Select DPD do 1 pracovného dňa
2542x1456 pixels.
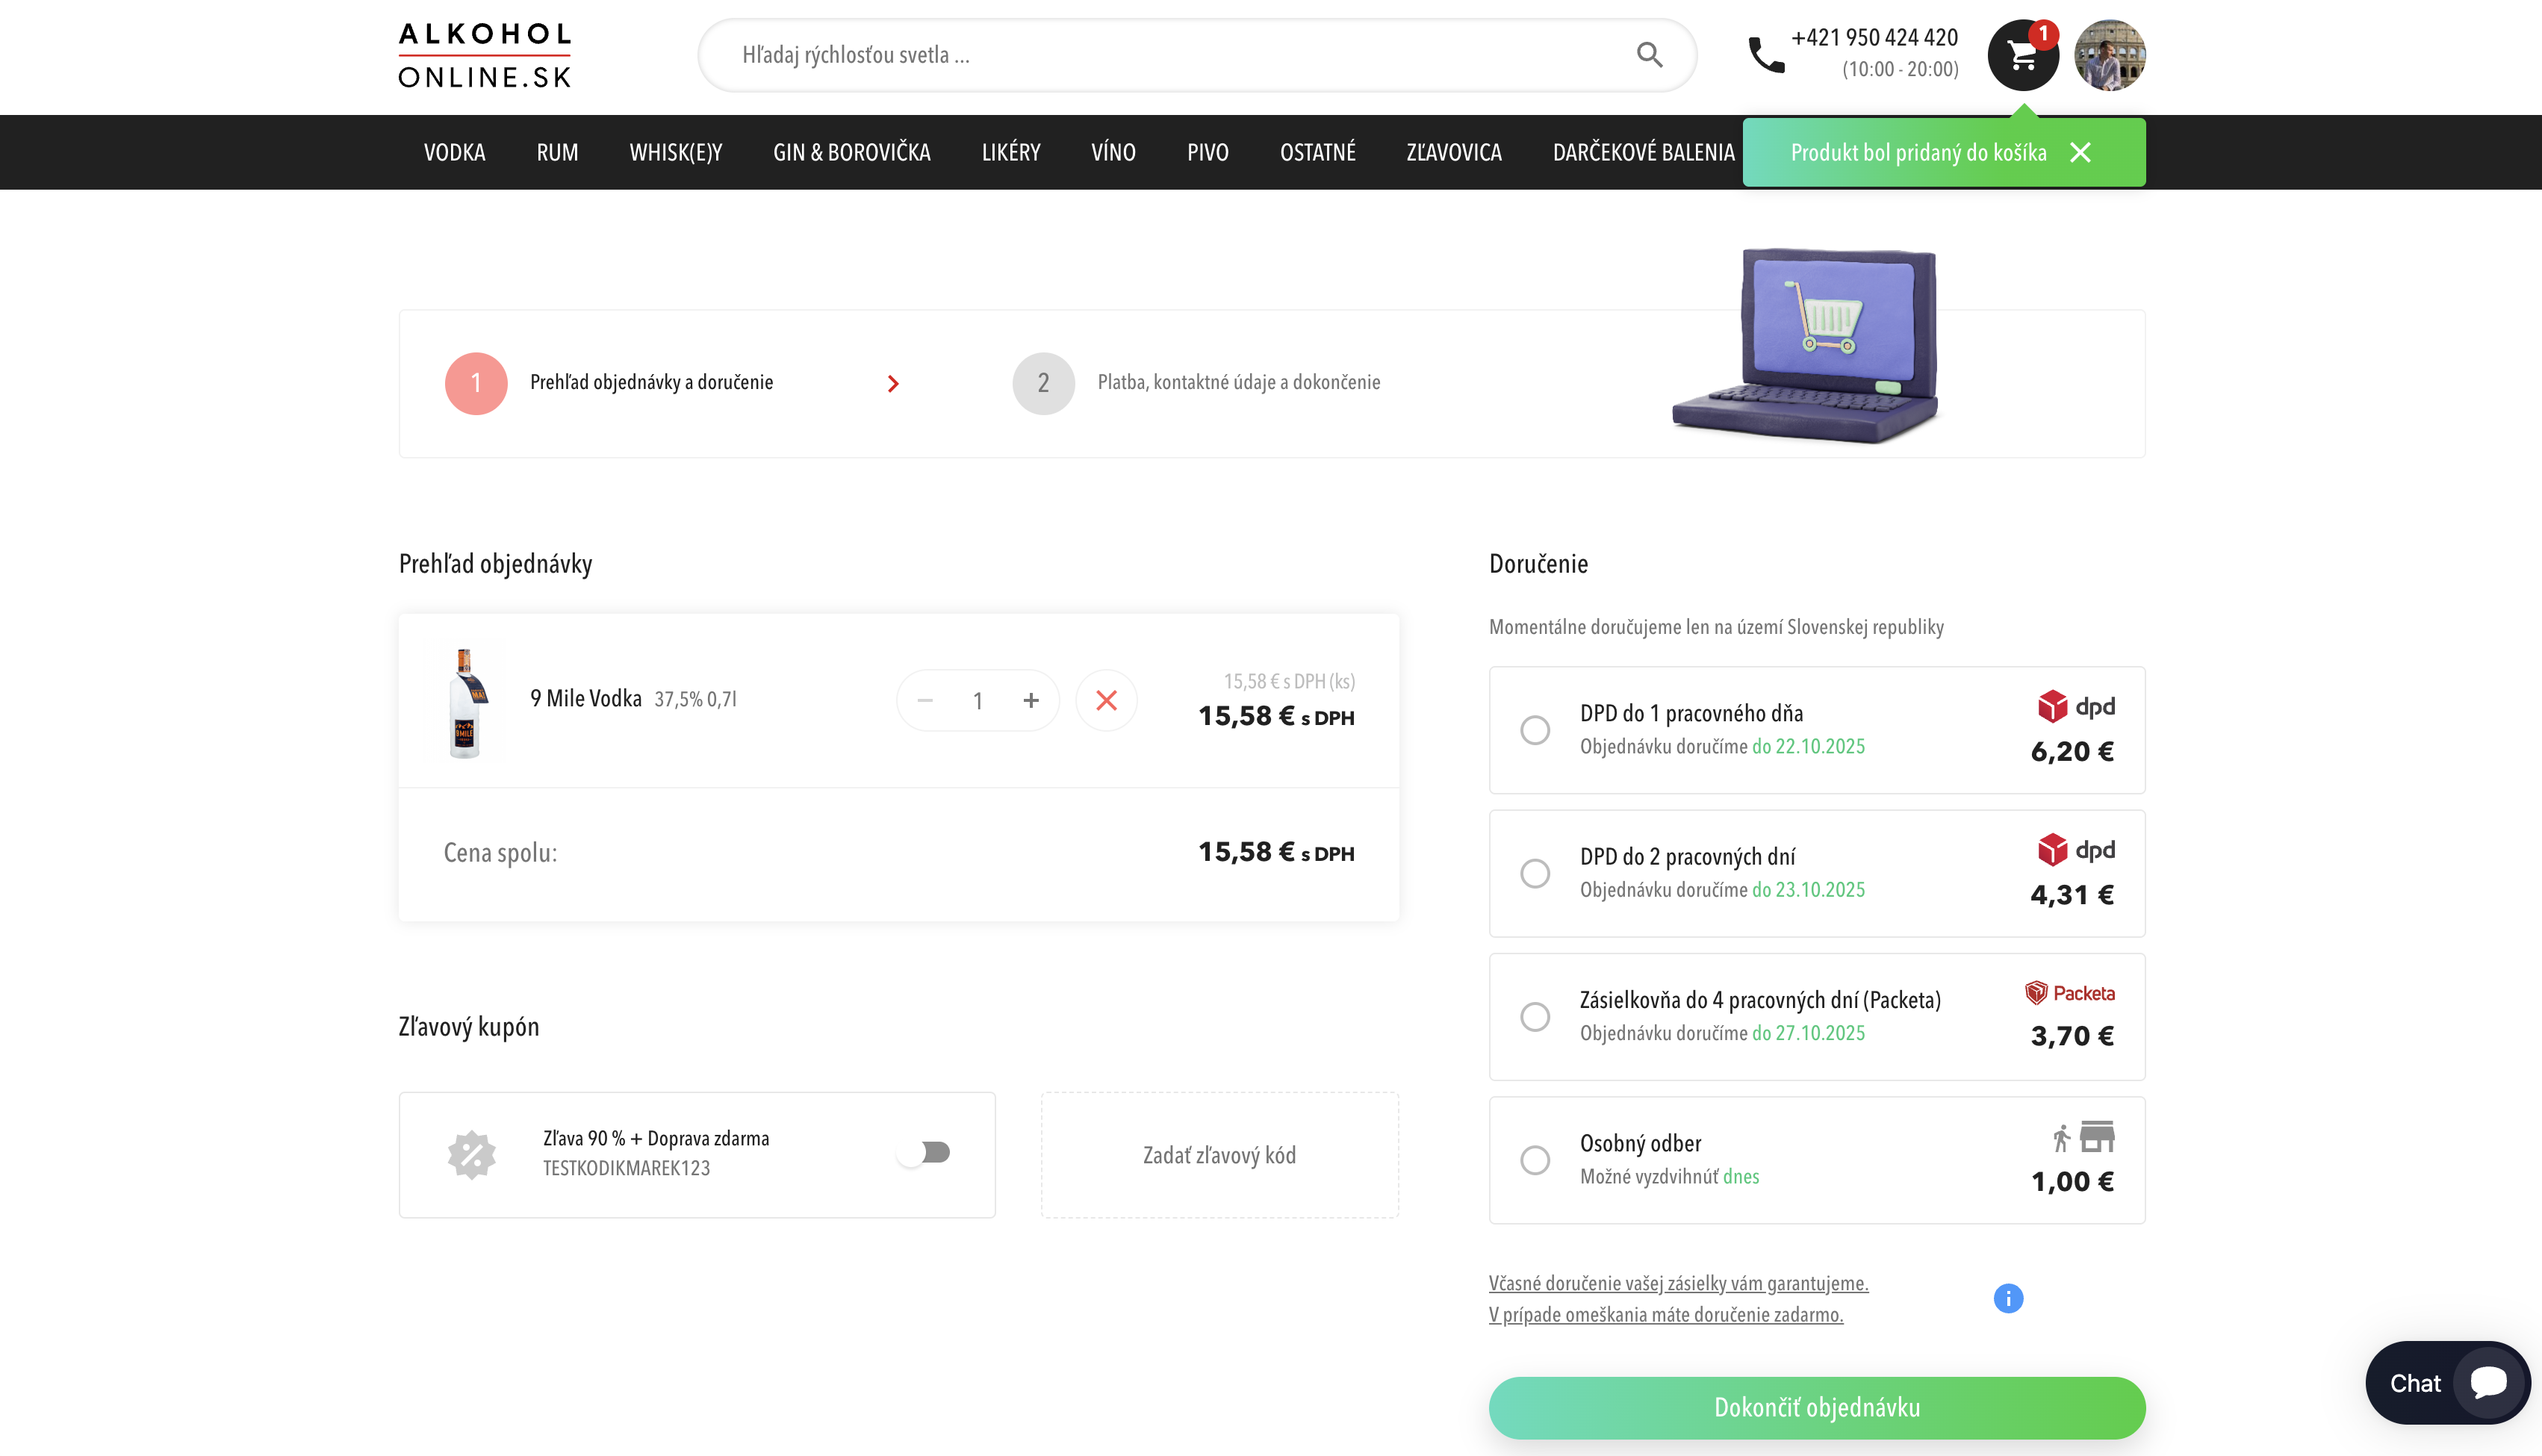pos(1535,730)
